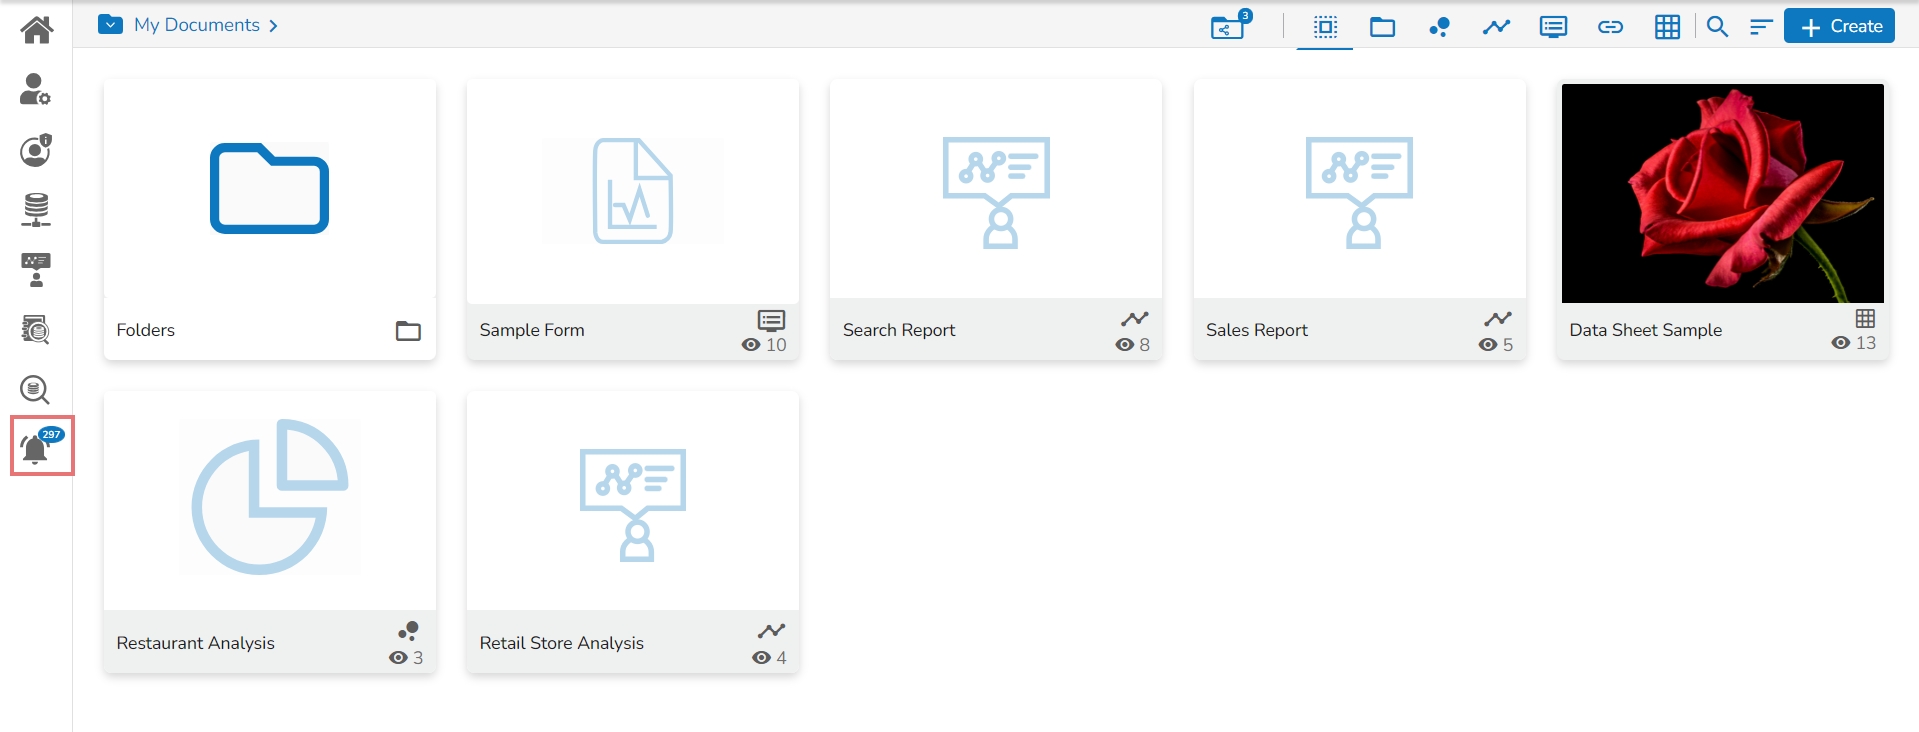Viewport: 1919px width, 732px height.
Task: Click the Sample Form title
Action: (532, 330)
